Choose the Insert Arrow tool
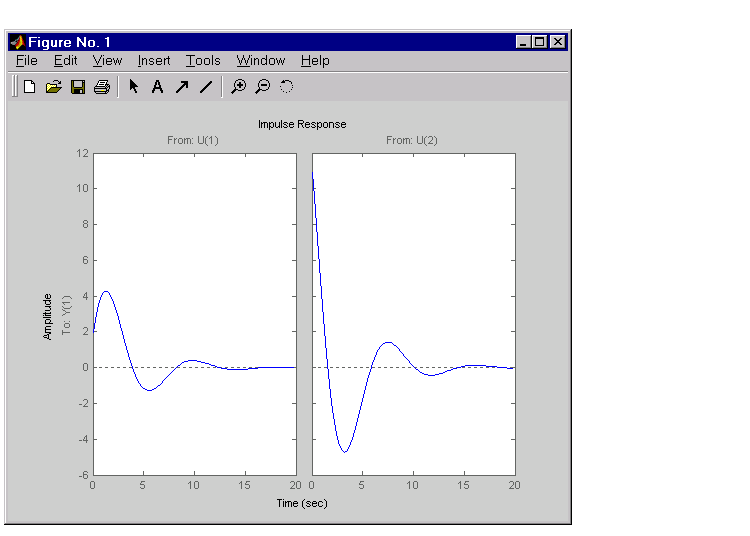The height and width of the screenshot is (536, 750). [181, 87]
